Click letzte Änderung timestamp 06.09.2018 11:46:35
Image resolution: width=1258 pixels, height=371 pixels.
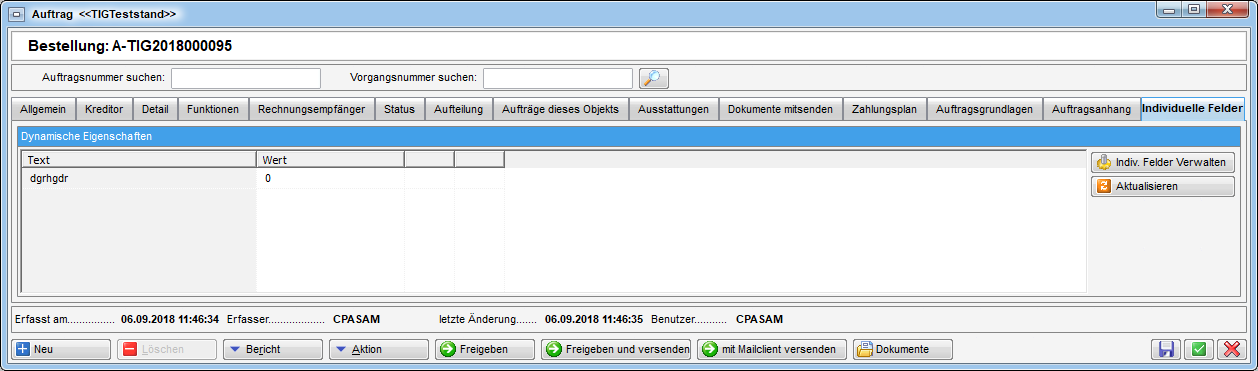point(594,319)
